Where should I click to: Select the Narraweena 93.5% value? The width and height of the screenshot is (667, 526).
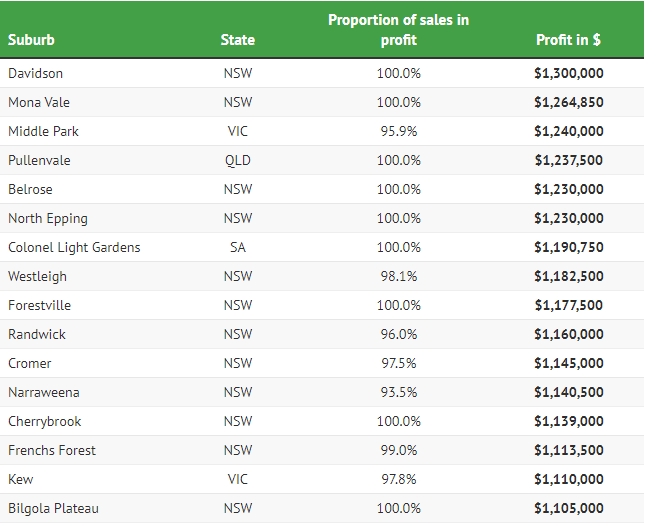click(398, 392)
